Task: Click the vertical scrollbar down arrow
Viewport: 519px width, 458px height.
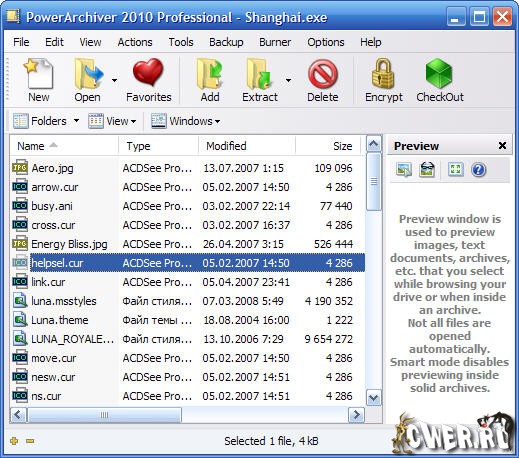Action: pyautogui.click(x=373, y=397)
